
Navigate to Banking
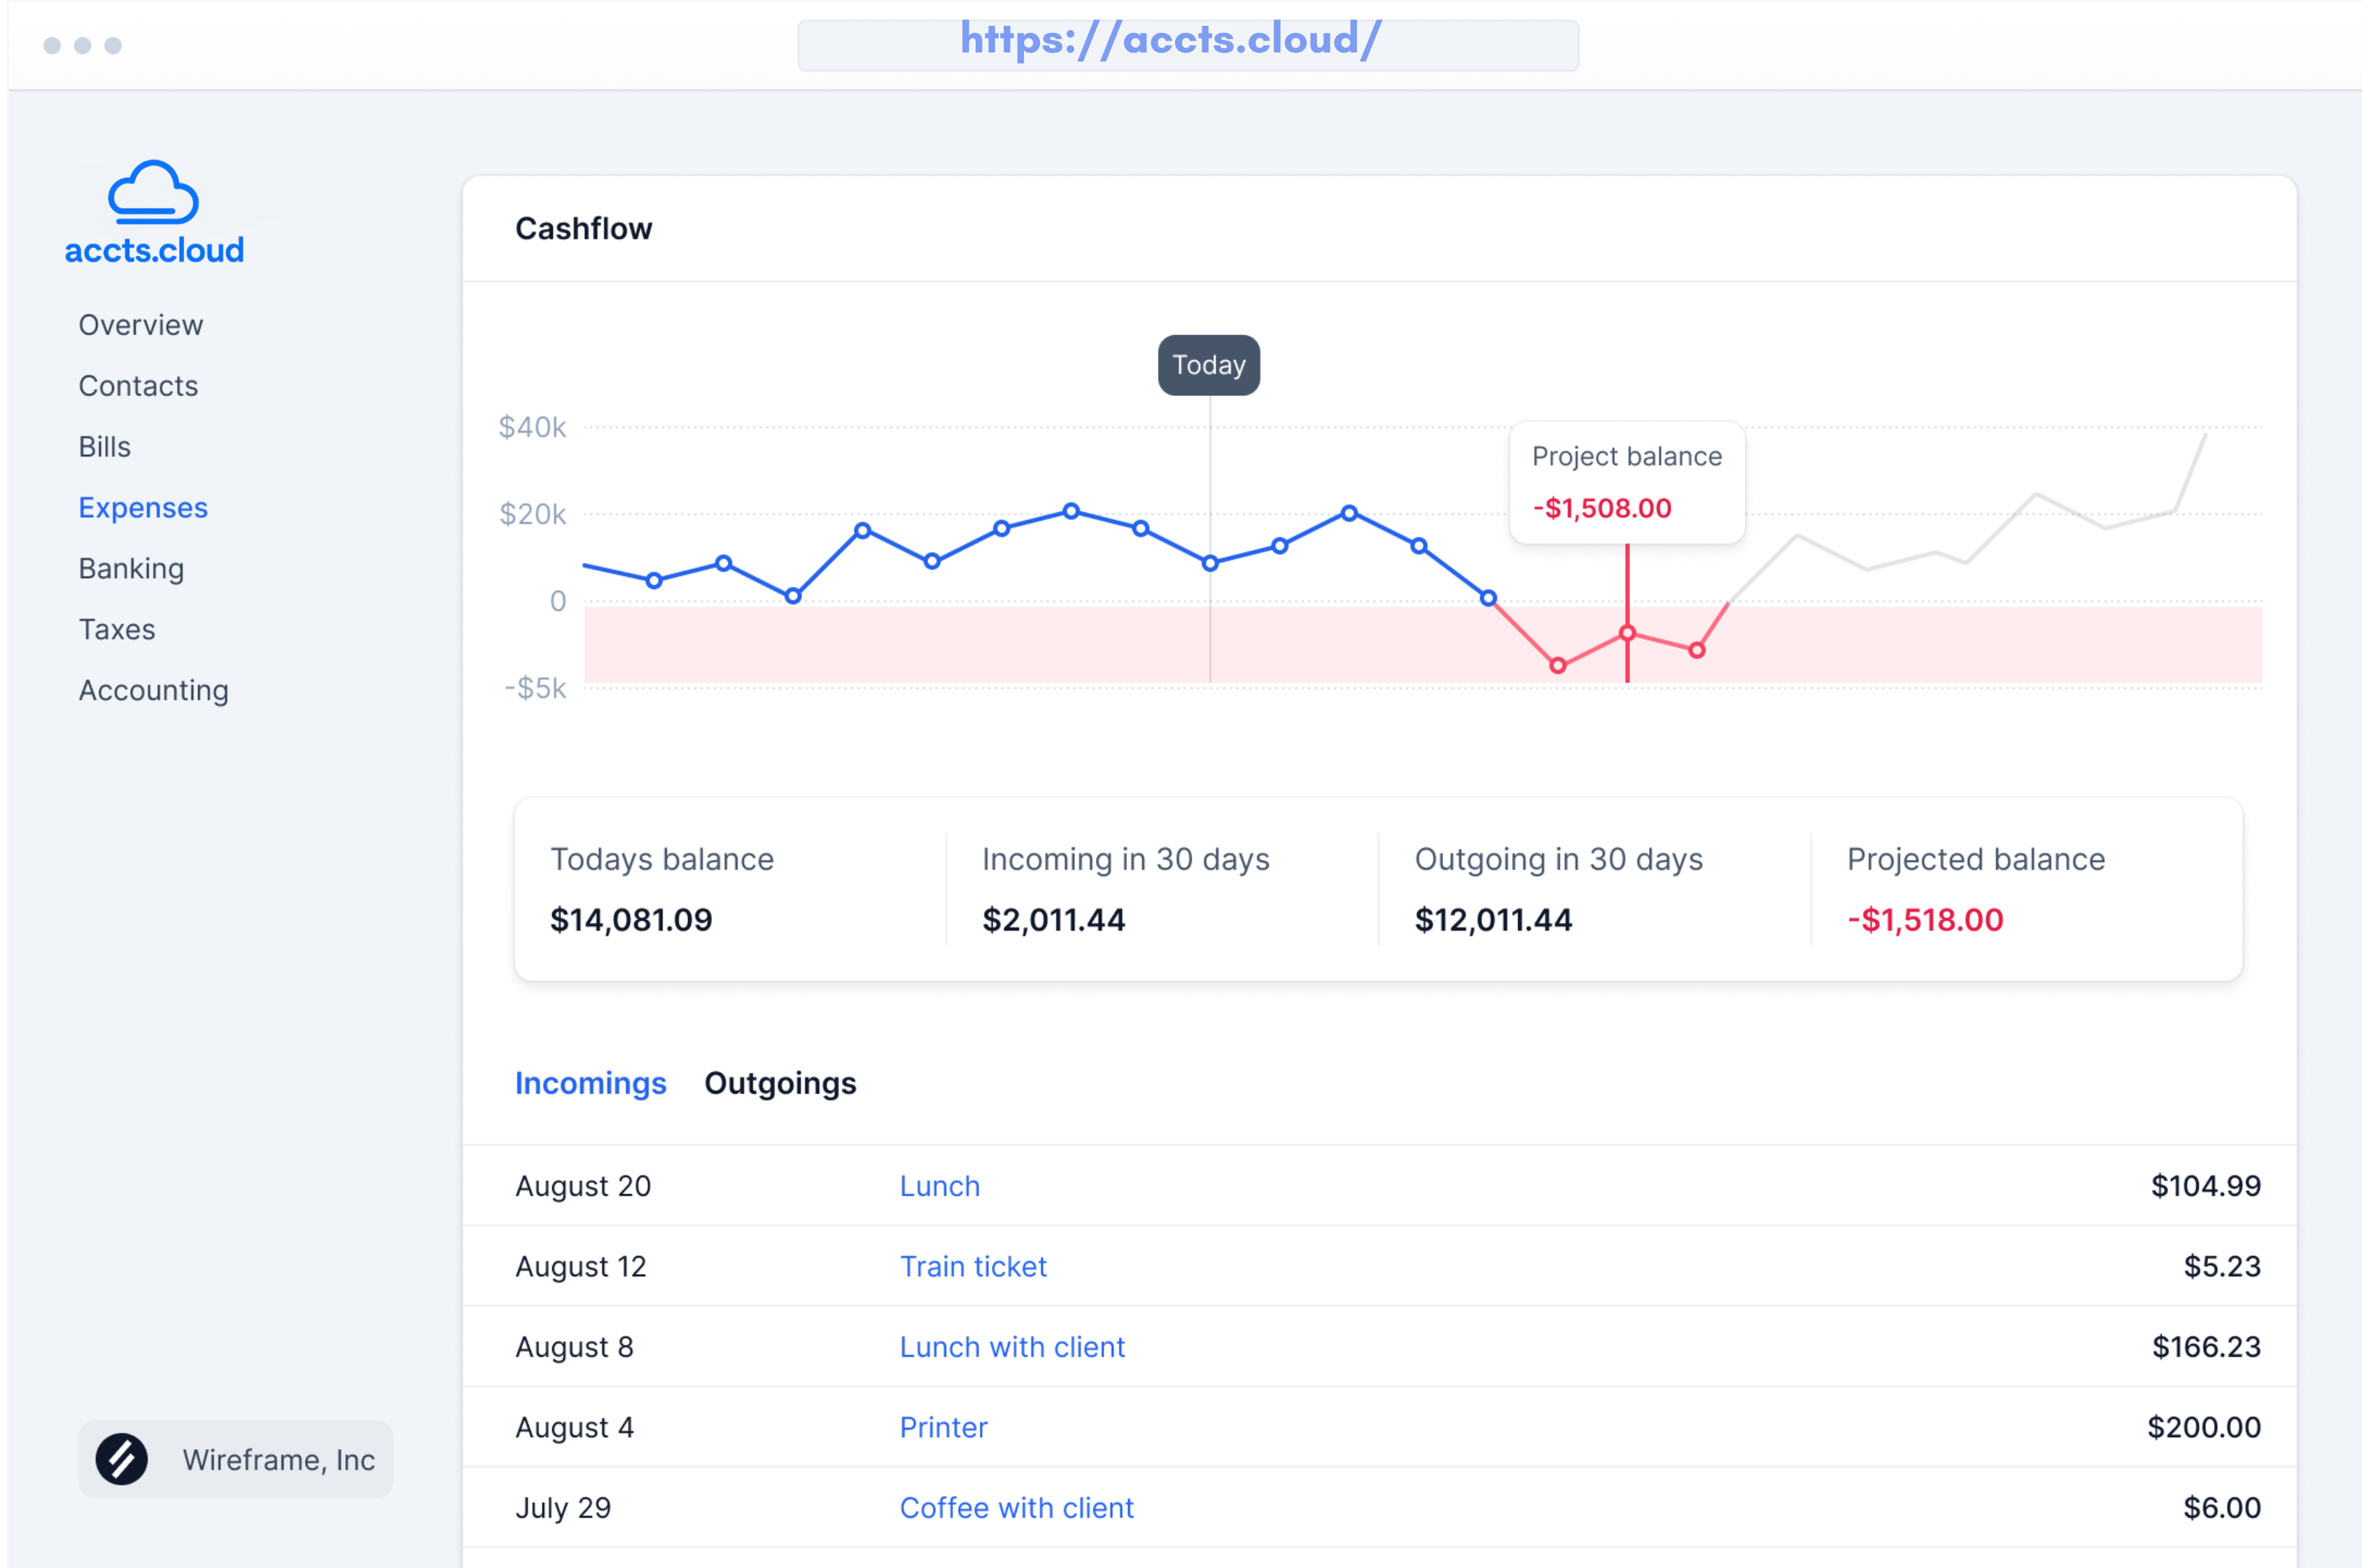click(x=131, y=569)
